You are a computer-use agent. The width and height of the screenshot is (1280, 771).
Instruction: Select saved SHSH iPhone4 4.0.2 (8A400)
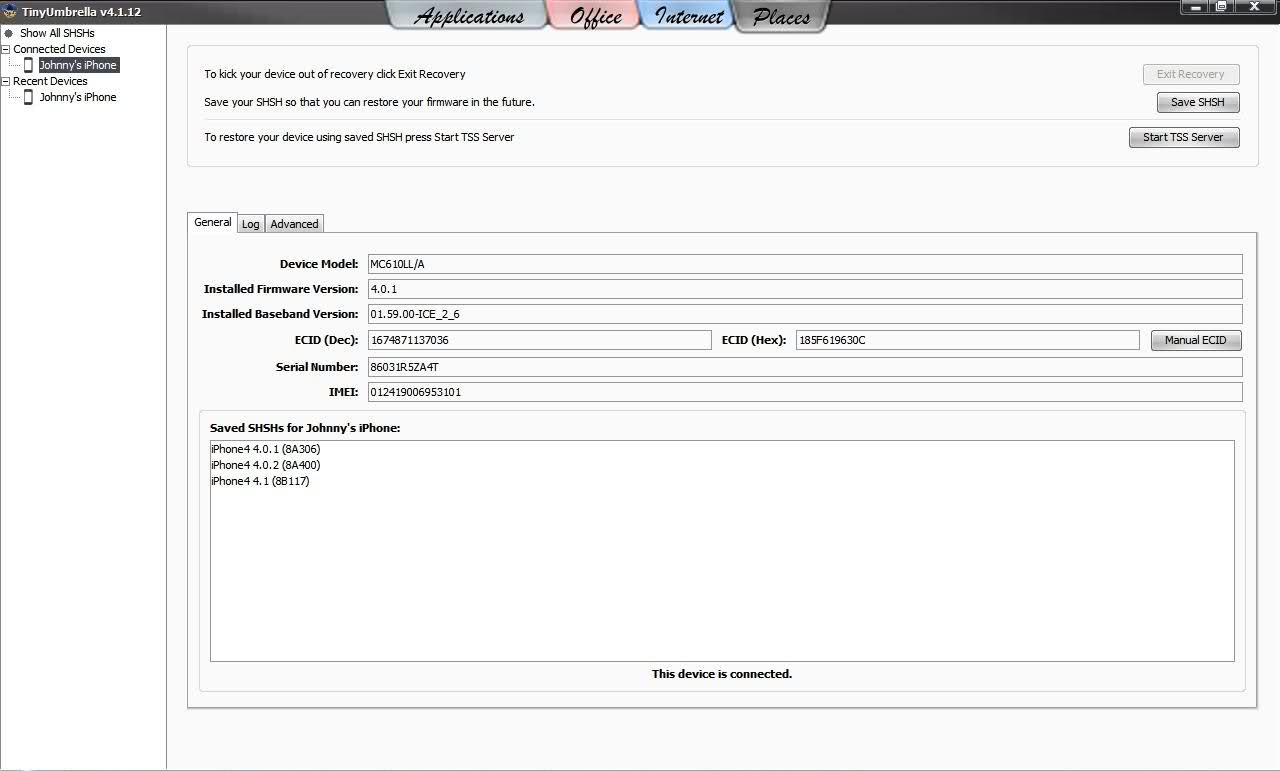point(266,465)
